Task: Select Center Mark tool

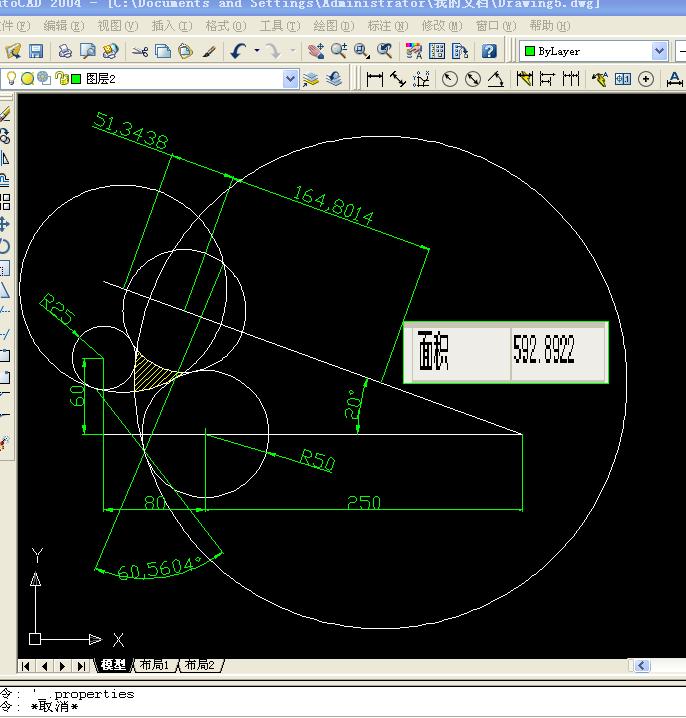Action: 646,79
